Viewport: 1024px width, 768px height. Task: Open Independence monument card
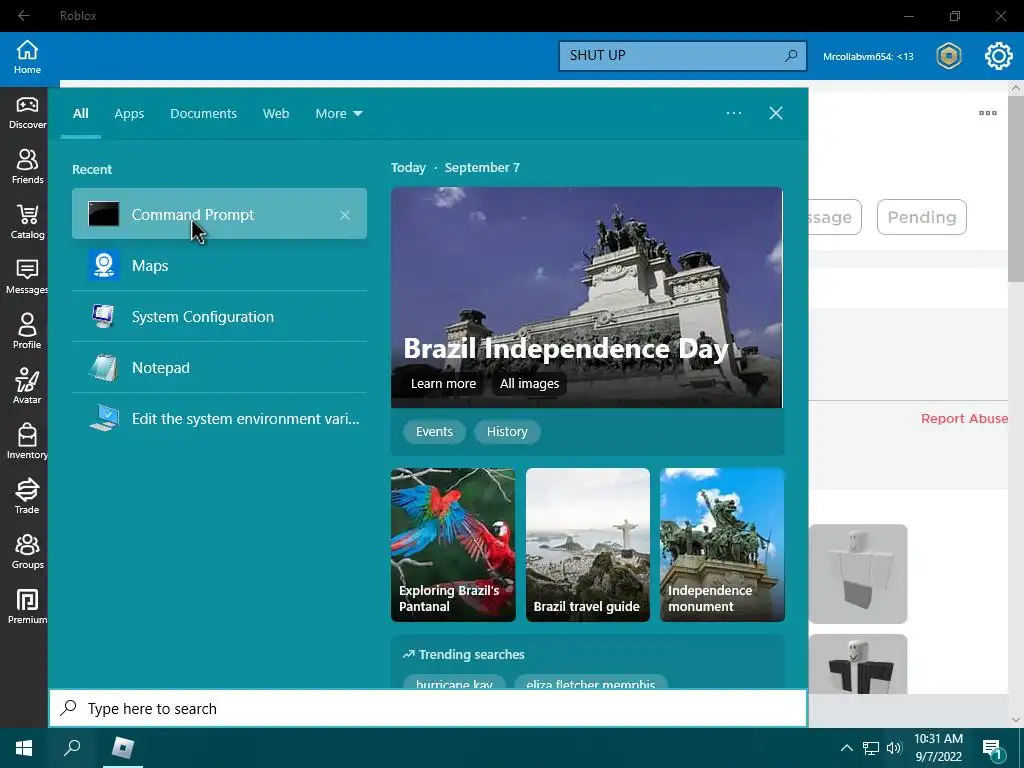click(722, 545)
